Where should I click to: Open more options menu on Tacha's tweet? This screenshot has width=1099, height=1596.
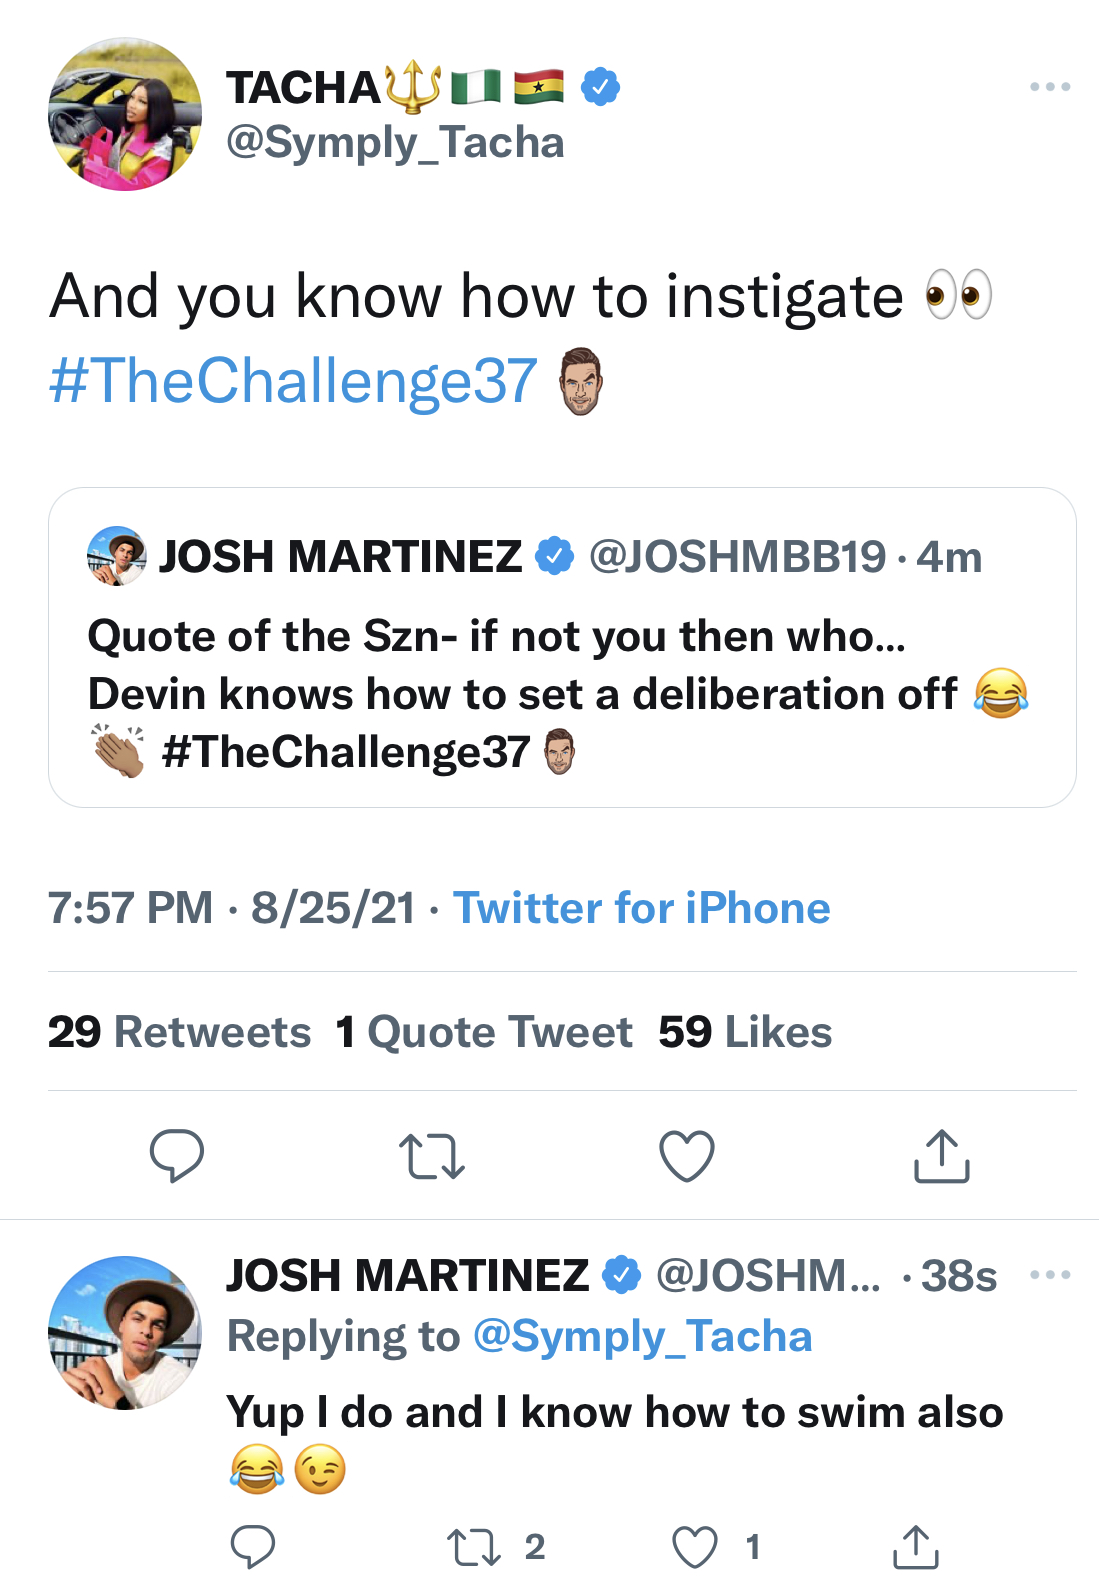[1050, 87]
